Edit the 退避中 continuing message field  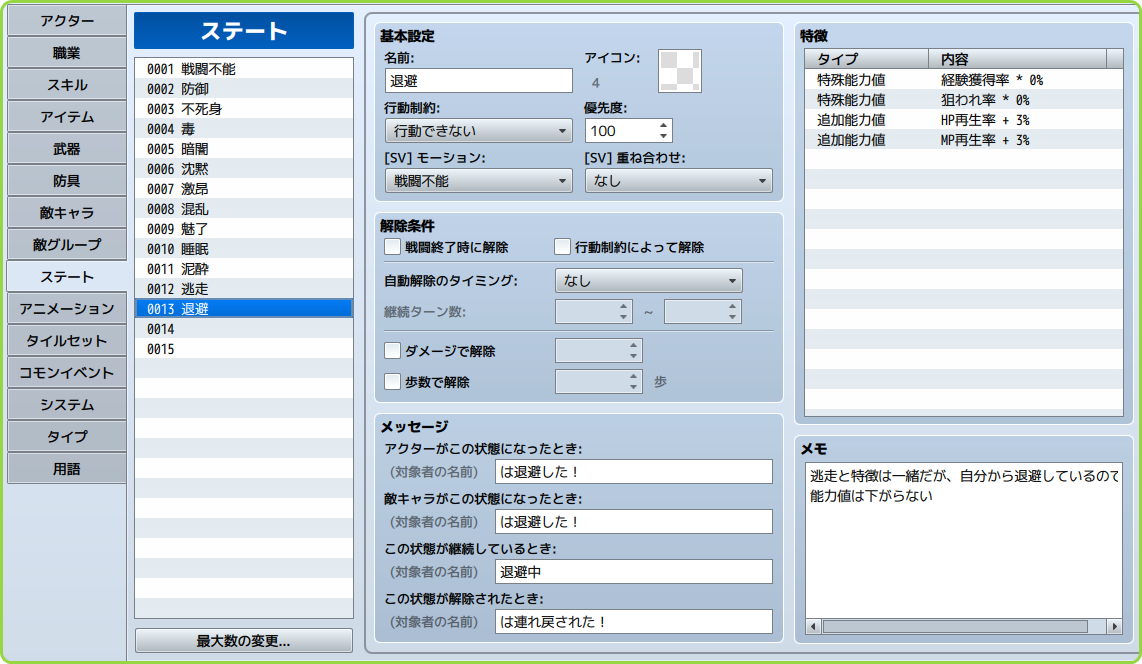point(634,572)
